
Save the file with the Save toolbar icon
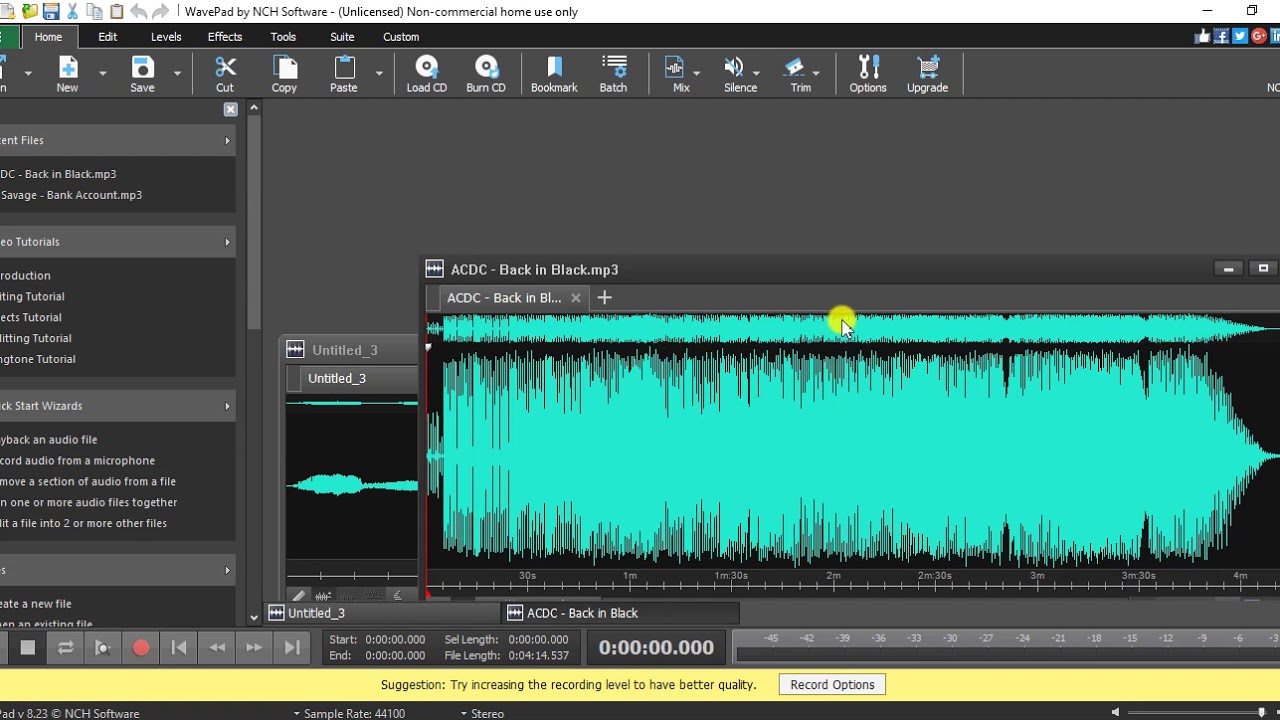(x=142, y=74)
